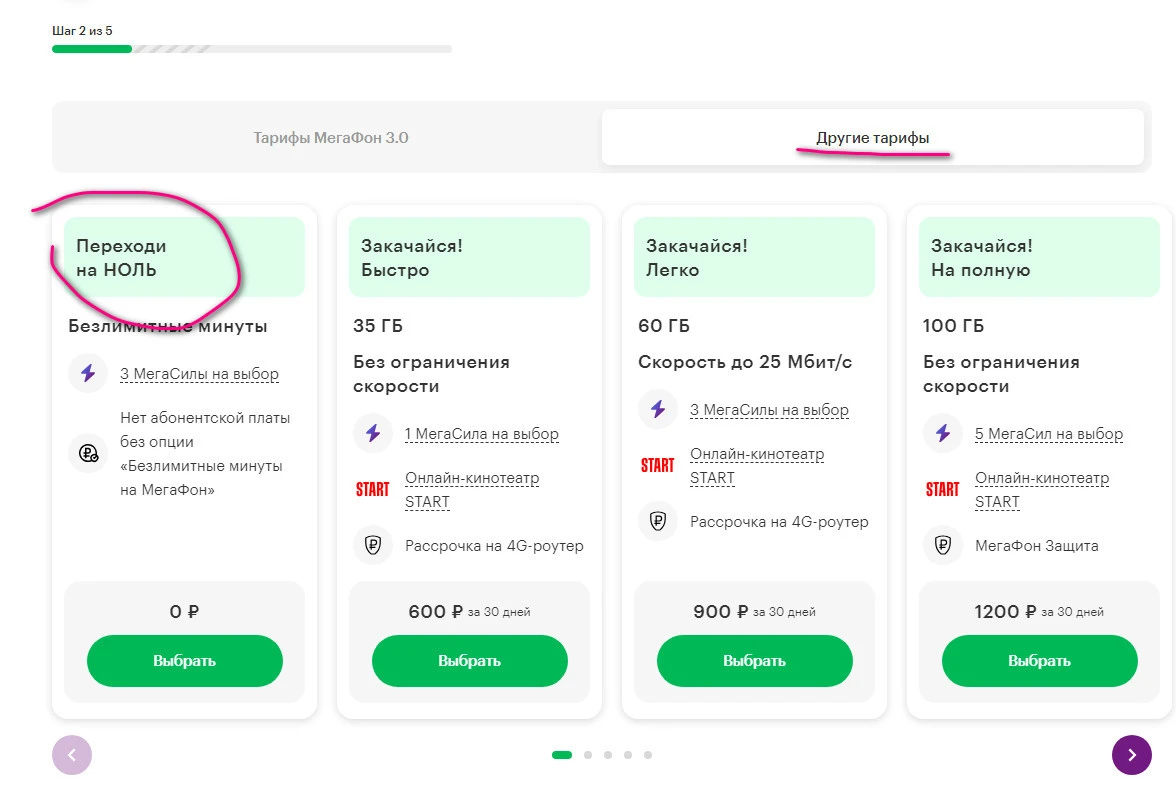1176x790 pixels.
Task: Click the START logo in the Закачайся! Быстро card
Action: point(373,489)
